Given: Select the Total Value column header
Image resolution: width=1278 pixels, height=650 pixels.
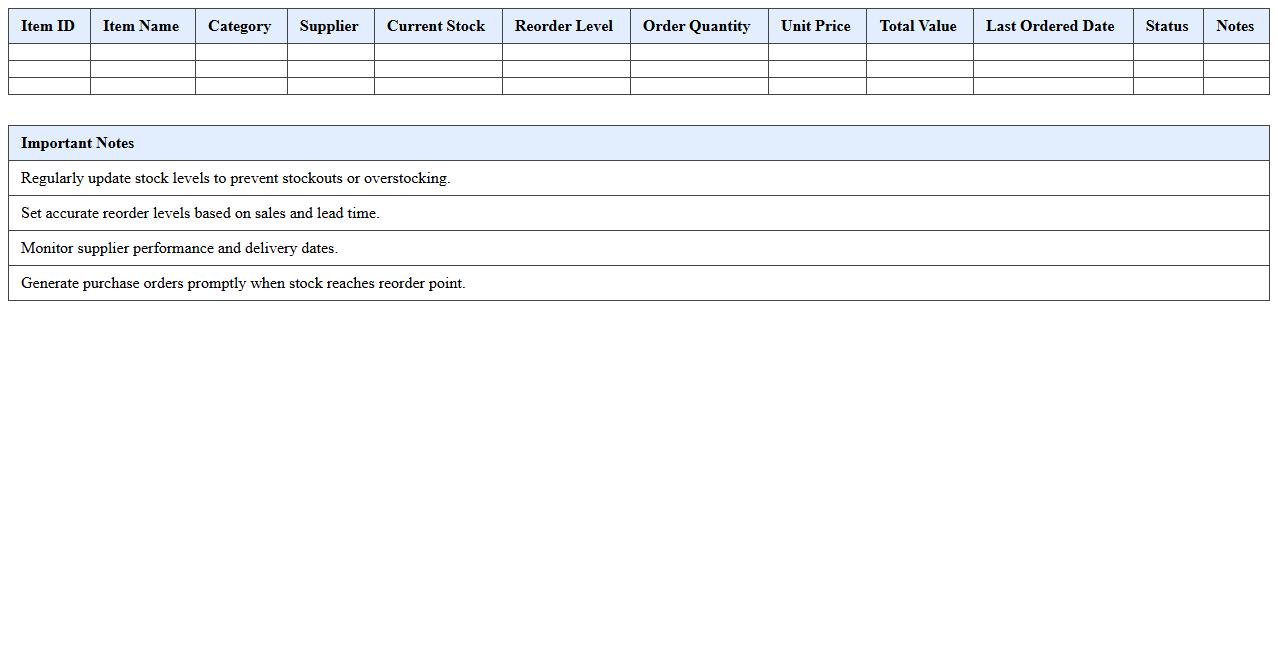Looking at the screenshot, I should click(918, 26).
